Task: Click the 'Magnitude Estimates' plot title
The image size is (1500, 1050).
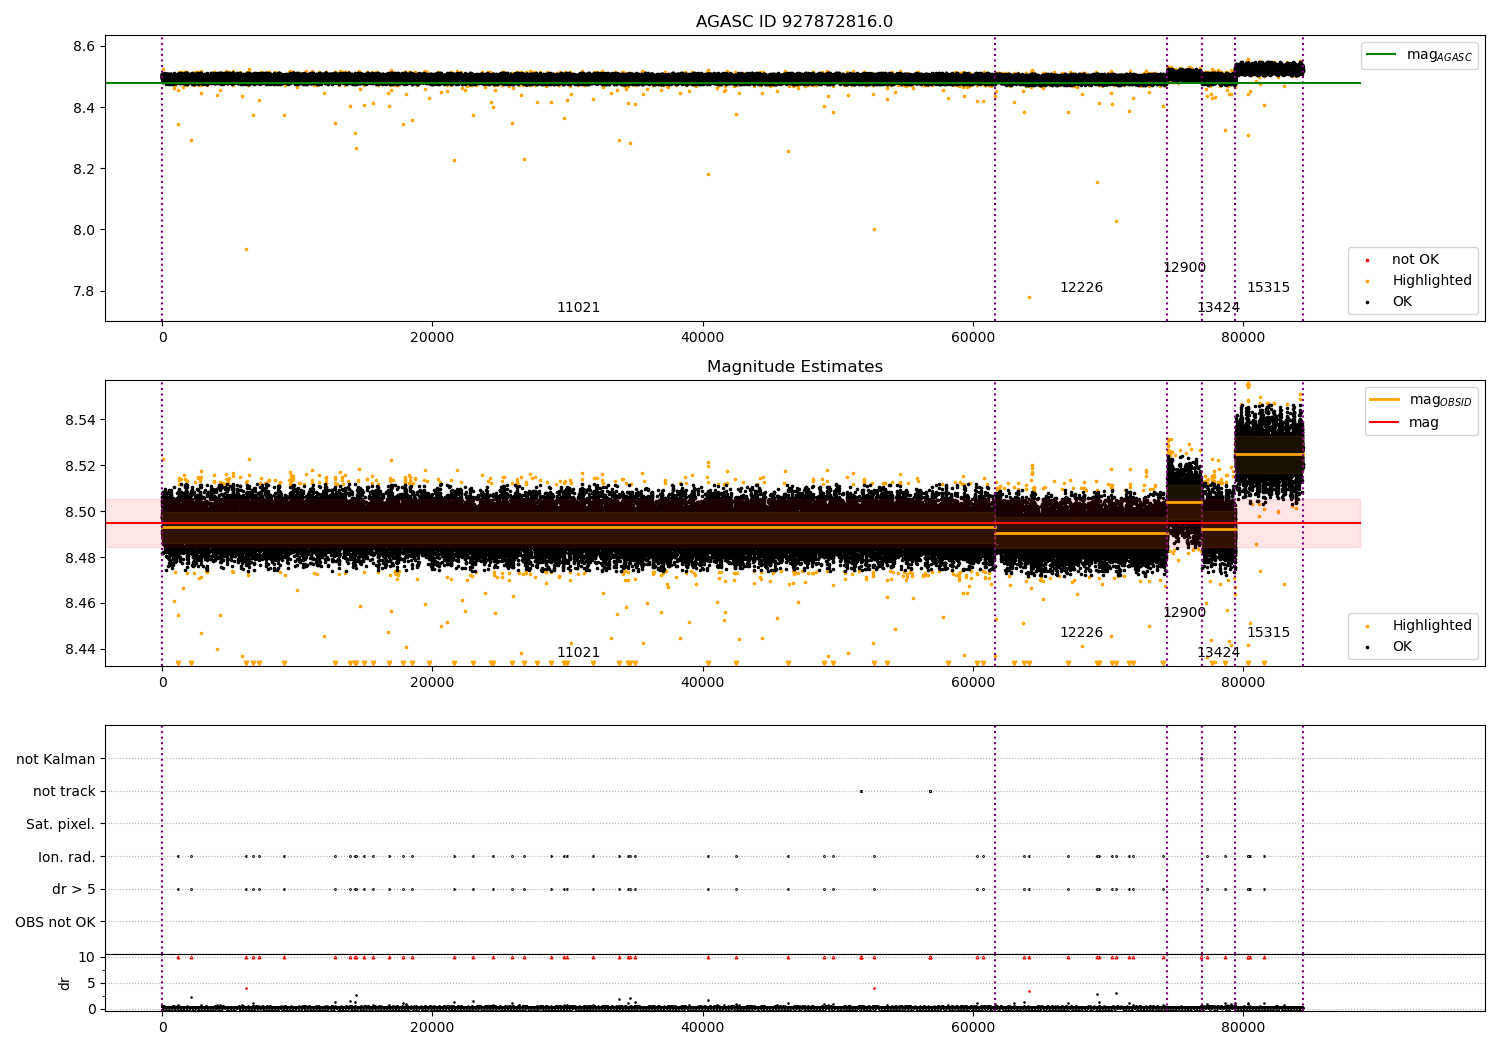Action: point(794,367)
